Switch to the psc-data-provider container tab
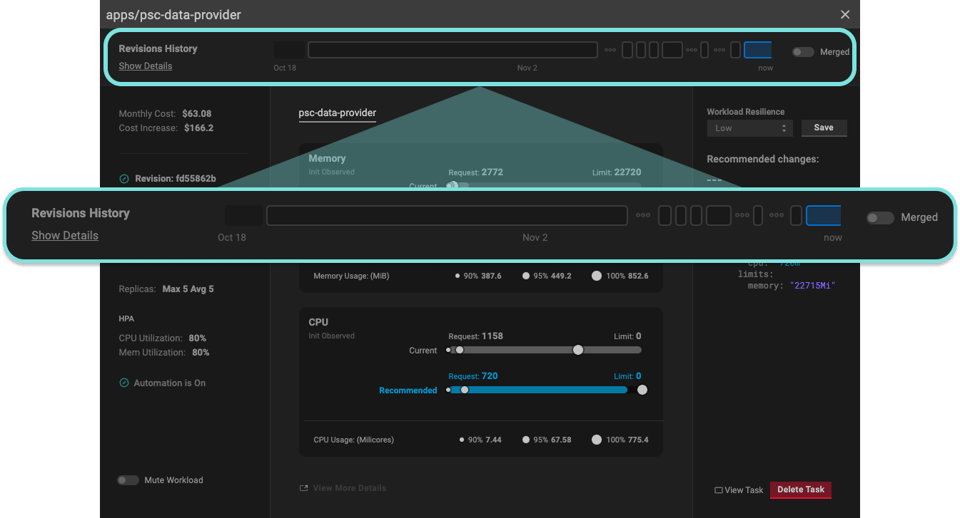960x518 pixels. coord(337,113)
